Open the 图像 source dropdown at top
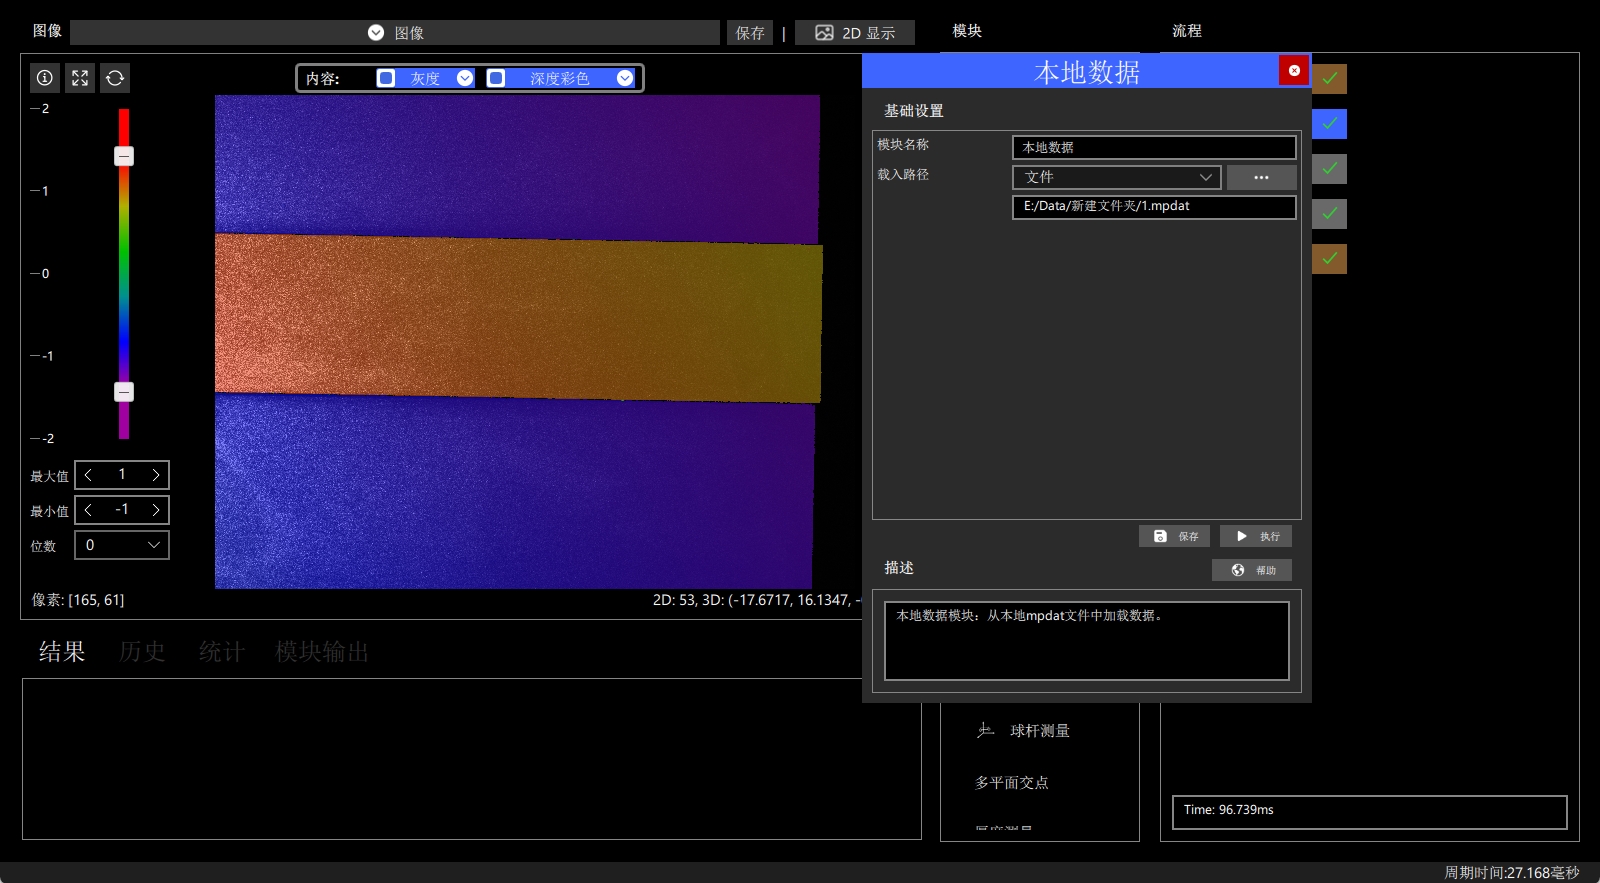 (395, 33)
